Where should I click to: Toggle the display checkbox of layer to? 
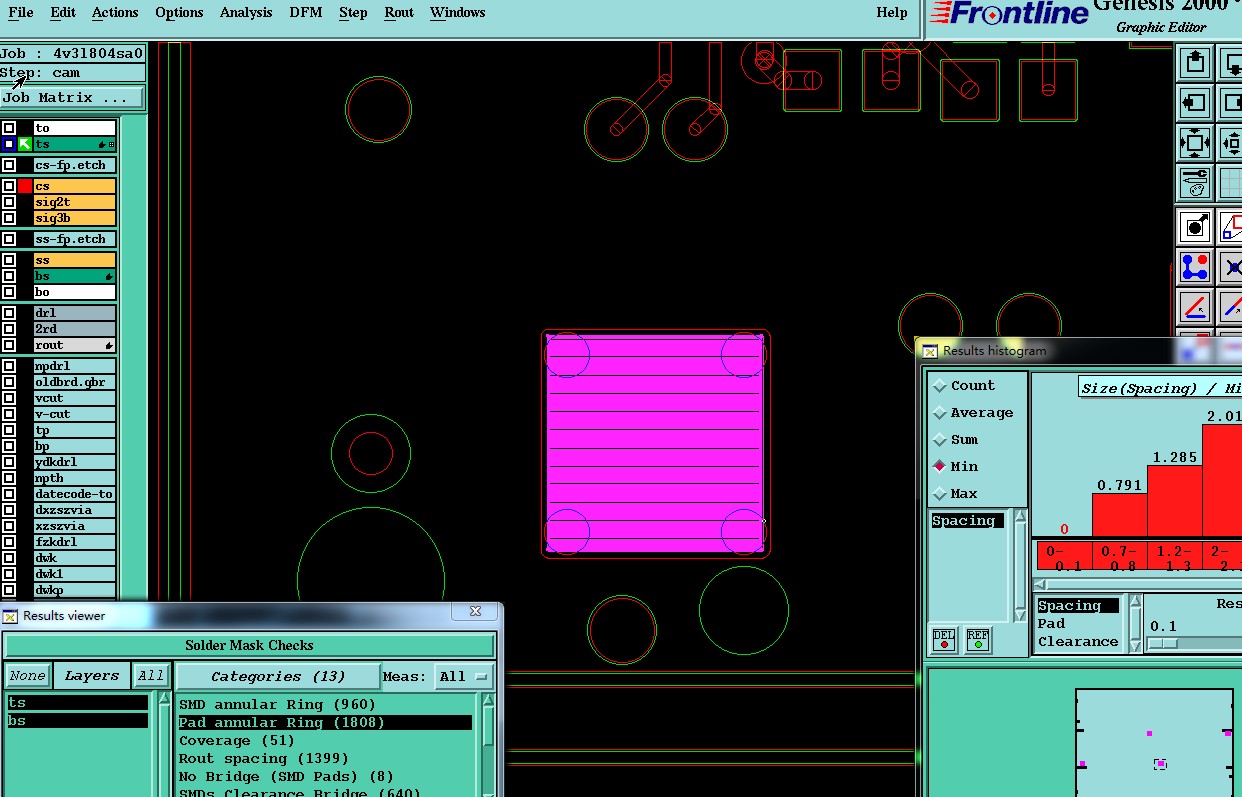click(x=9, y=128)
